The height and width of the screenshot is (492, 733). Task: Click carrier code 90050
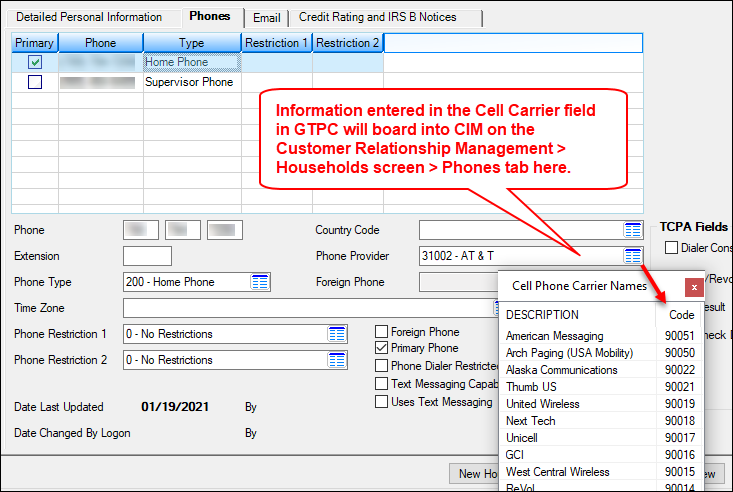click(x=680, y=353)
